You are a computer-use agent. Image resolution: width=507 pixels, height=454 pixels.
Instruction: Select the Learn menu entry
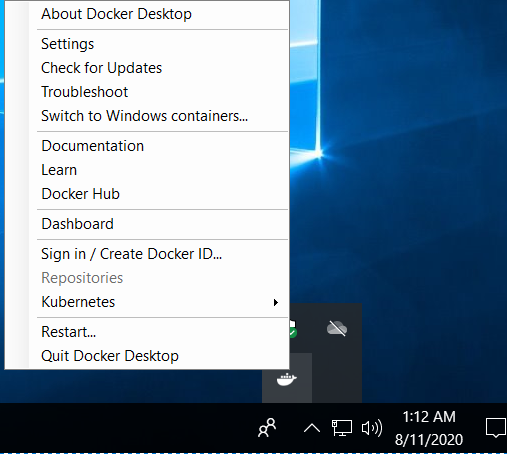point(147,170)
